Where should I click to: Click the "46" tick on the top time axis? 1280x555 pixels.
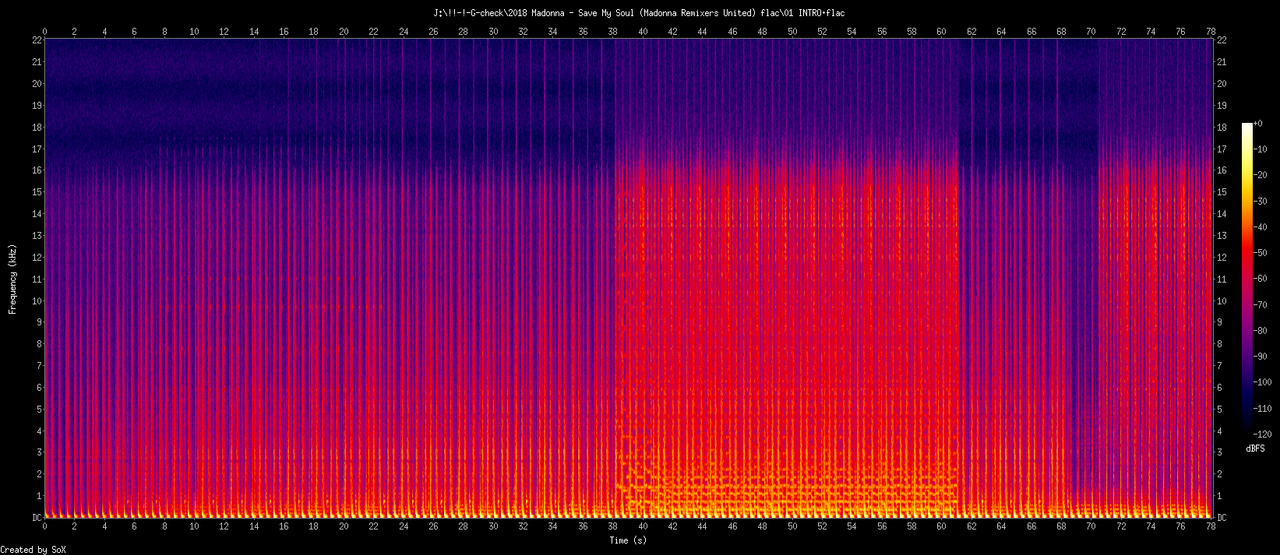(x=733, y=31)
